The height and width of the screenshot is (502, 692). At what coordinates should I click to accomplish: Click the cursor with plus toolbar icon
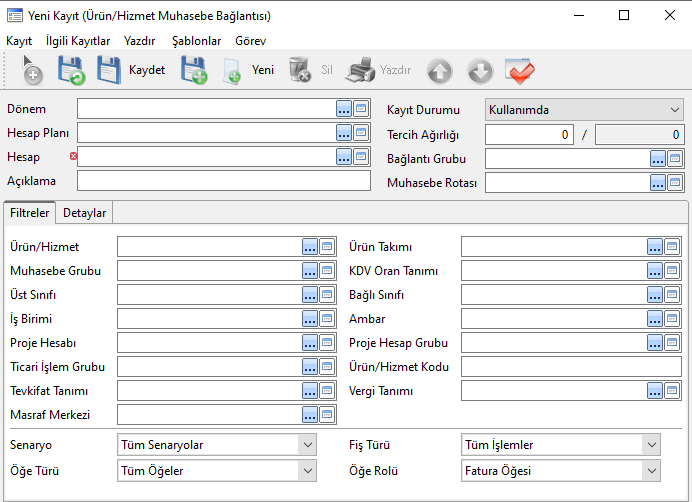(31, 70)
